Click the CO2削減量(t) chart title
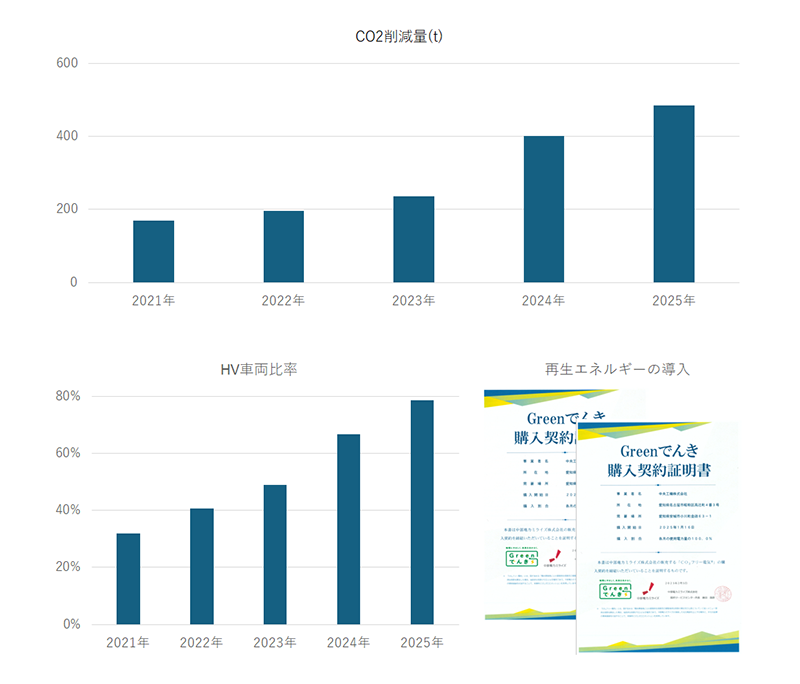 pyautogui.click(x=400, y=37)
